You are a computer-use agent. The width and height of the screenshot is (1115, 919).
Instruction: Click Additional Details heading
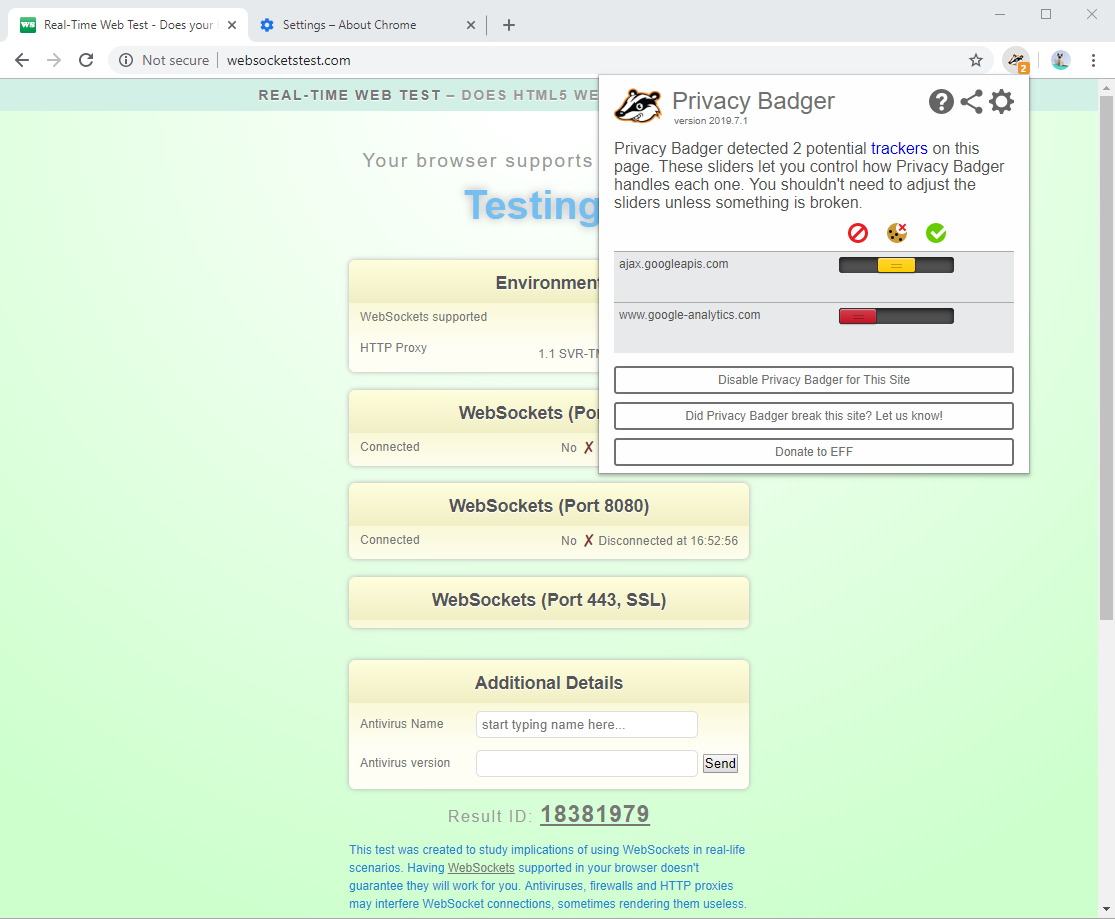coord(549,683)
